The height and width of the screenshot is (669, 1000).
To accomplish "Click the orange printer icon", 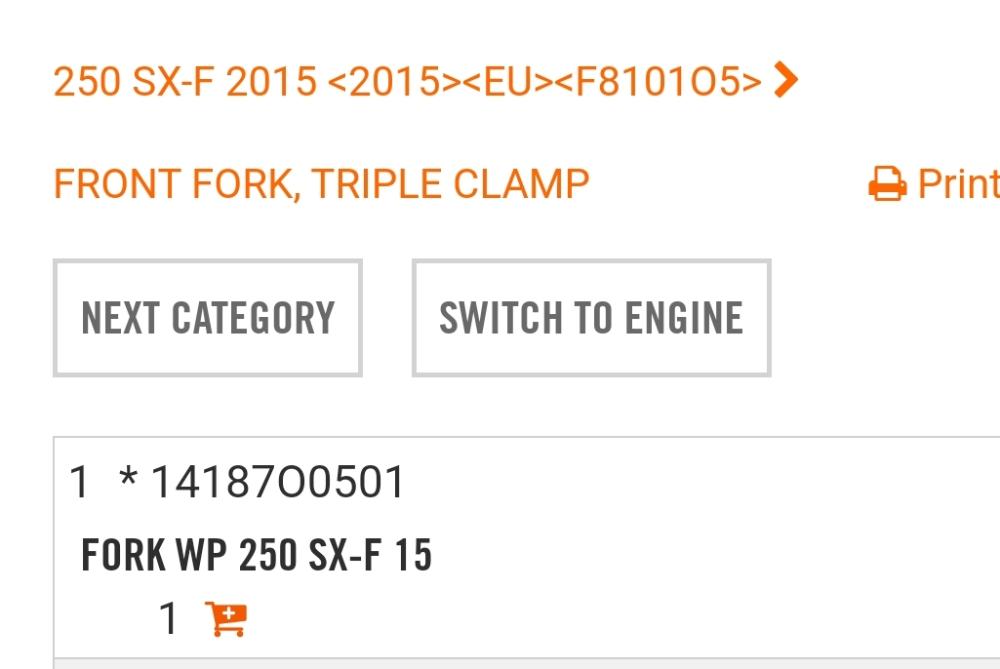I will (887, 185).
